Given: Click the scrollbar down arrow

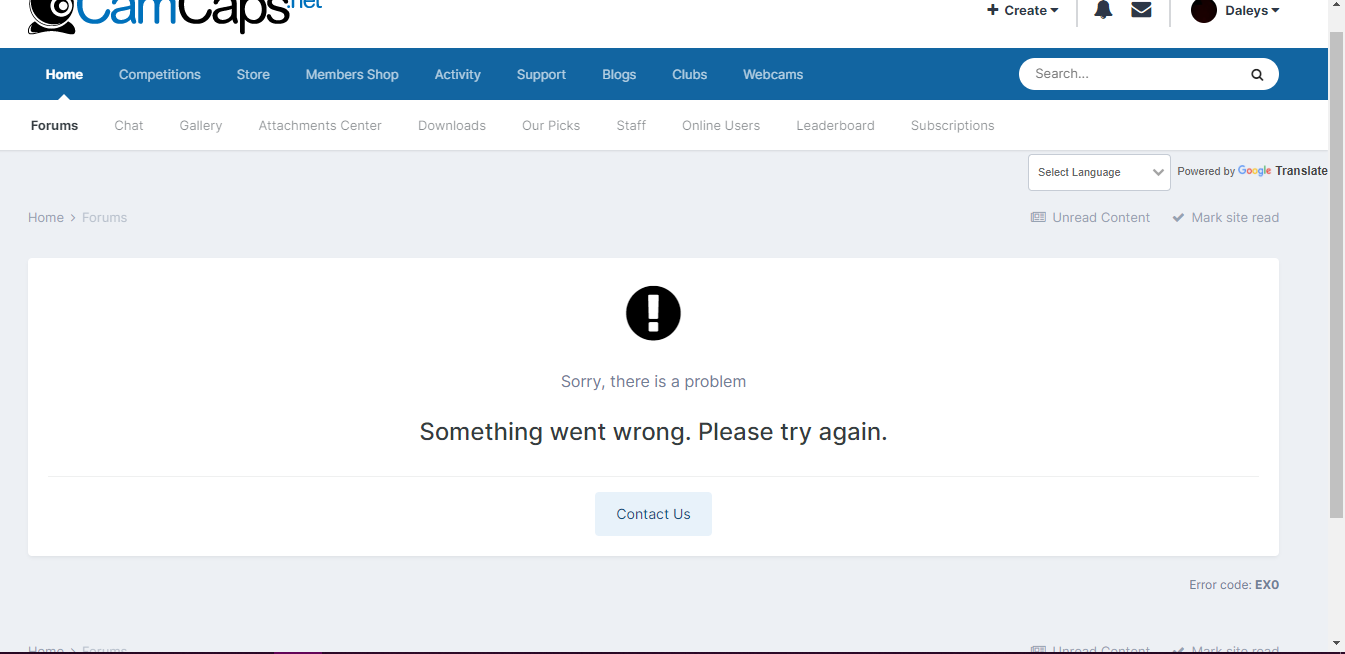Looking at the screenshot, I should pos(1337,643).
